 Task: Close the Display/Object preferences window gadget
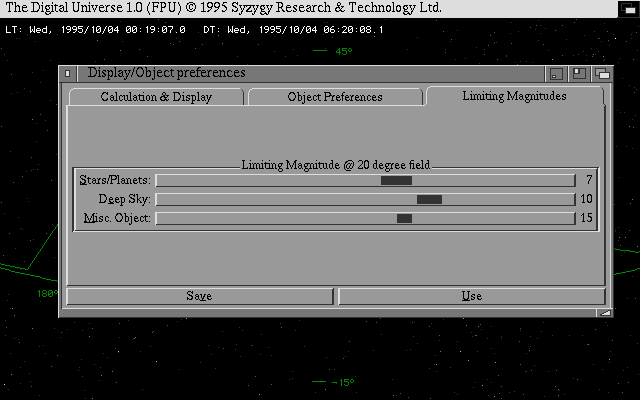67,73
